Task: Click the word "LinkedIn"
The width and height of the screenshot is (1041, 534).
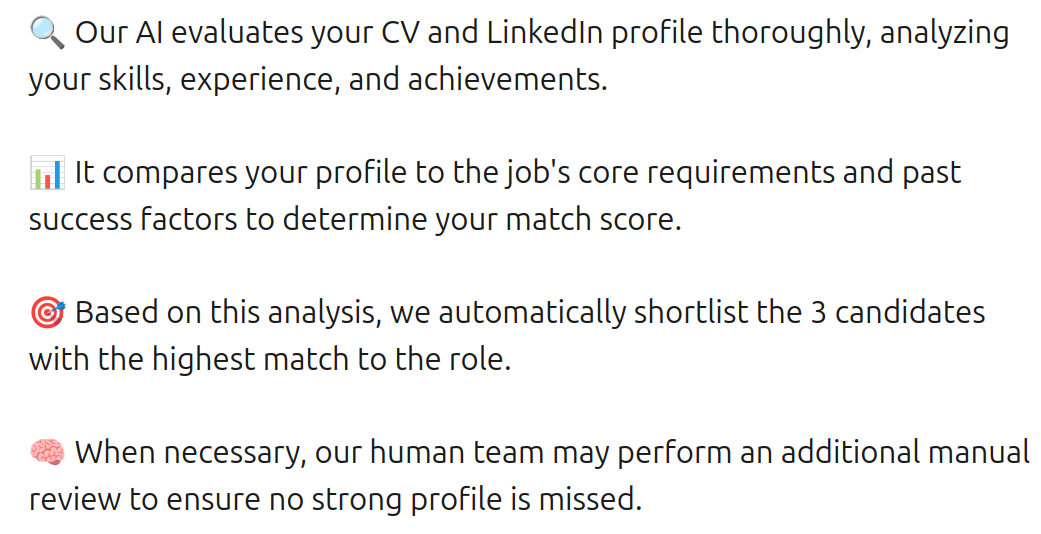Action: coord(544,33)
